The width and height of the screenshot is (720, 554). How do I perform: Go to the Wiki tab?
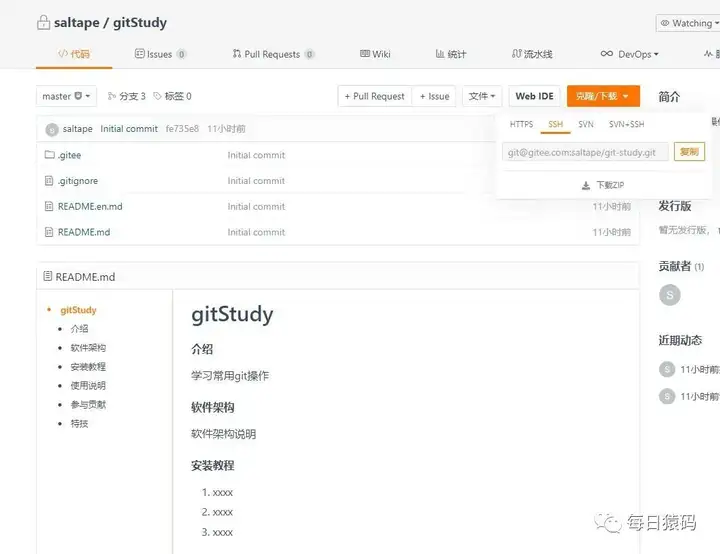tap(375, 54)
